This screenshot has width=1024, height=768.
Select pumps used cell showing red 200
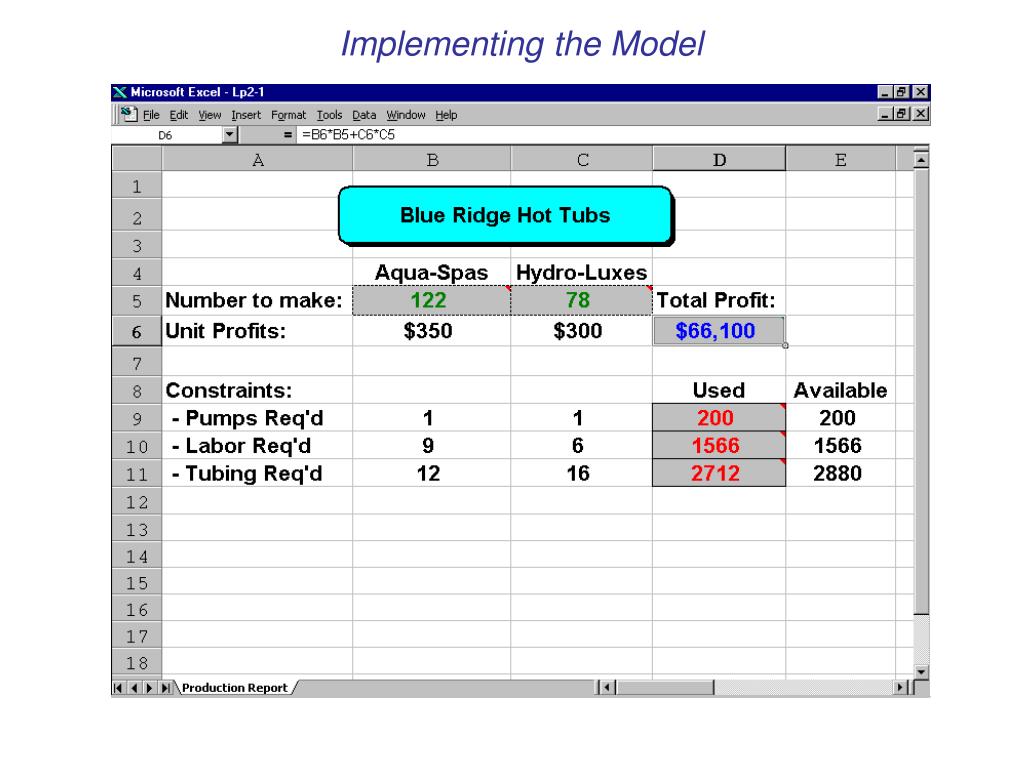[719, 418]
